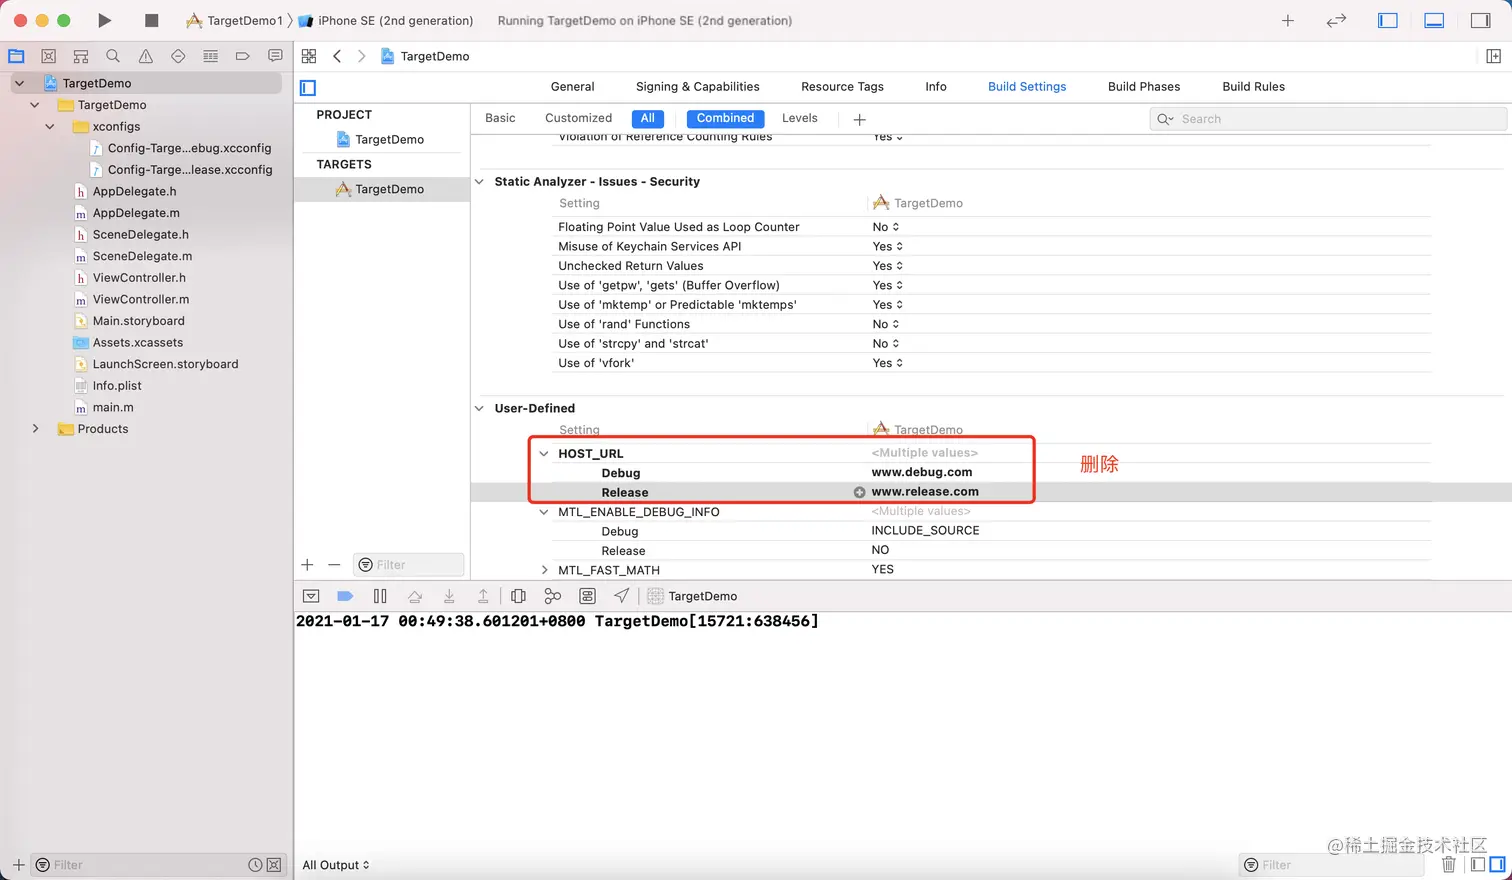Open Debug View Hierarchy
The height and width of the screenshot is (880, 1512).
tap(518, 596)
